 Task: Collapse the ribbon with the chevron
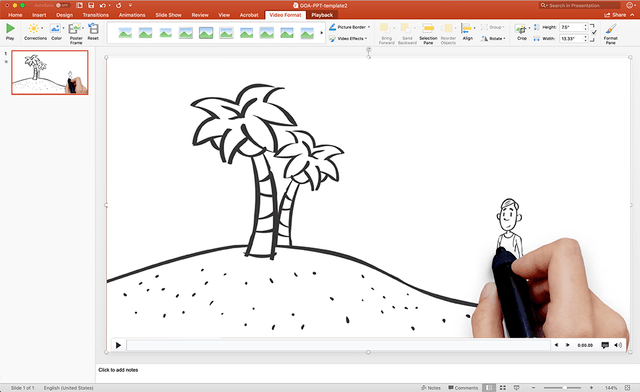coord(633,15)
